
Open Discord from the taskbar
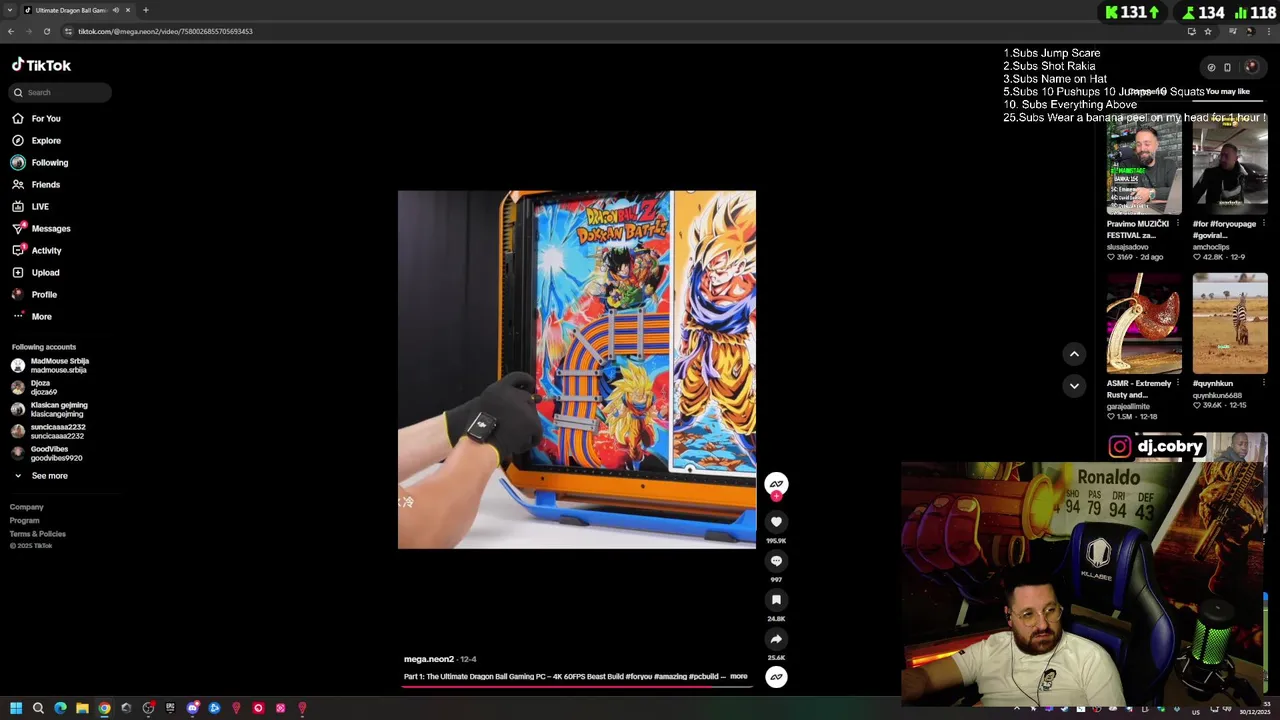point(192,708)
